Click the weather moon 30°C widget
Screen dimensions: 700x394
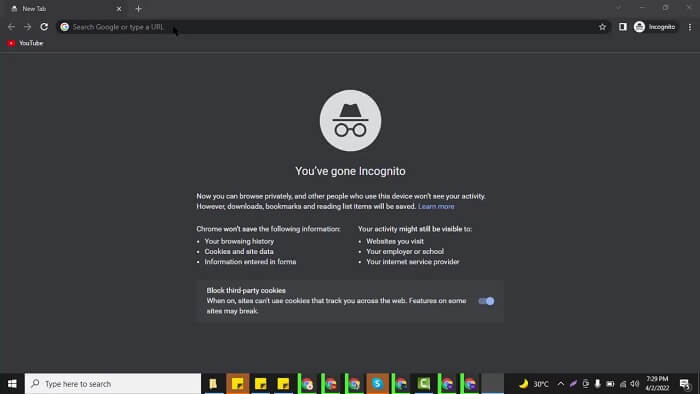point(534,384)
